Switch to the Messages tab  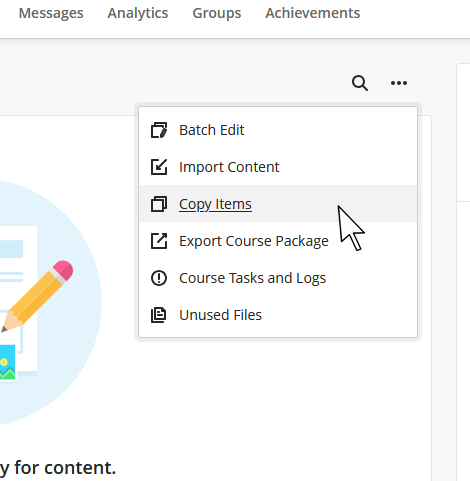[51, 13]
